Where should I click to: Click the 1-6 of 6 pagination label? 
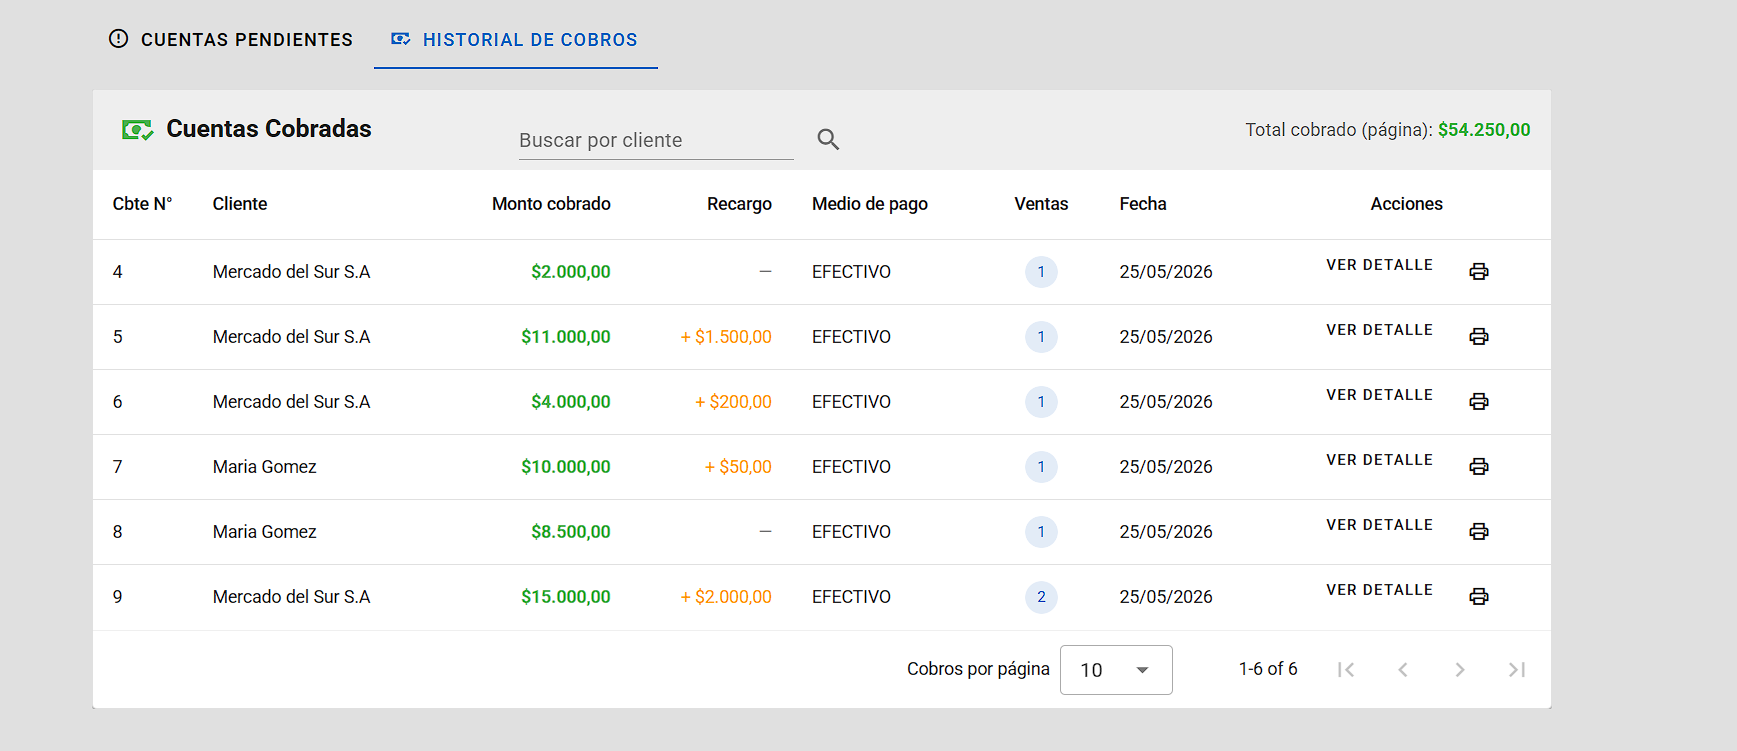1268,669
